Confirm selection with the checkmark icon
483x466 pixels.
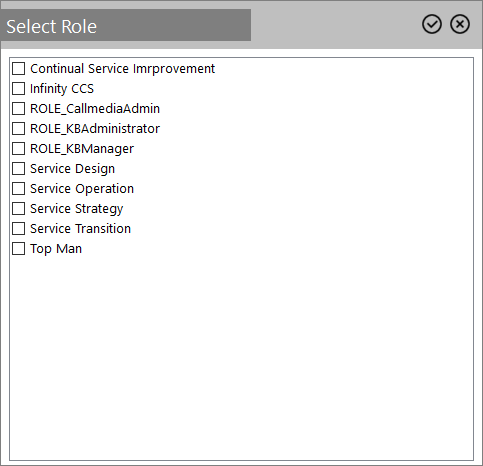[432, 24]
